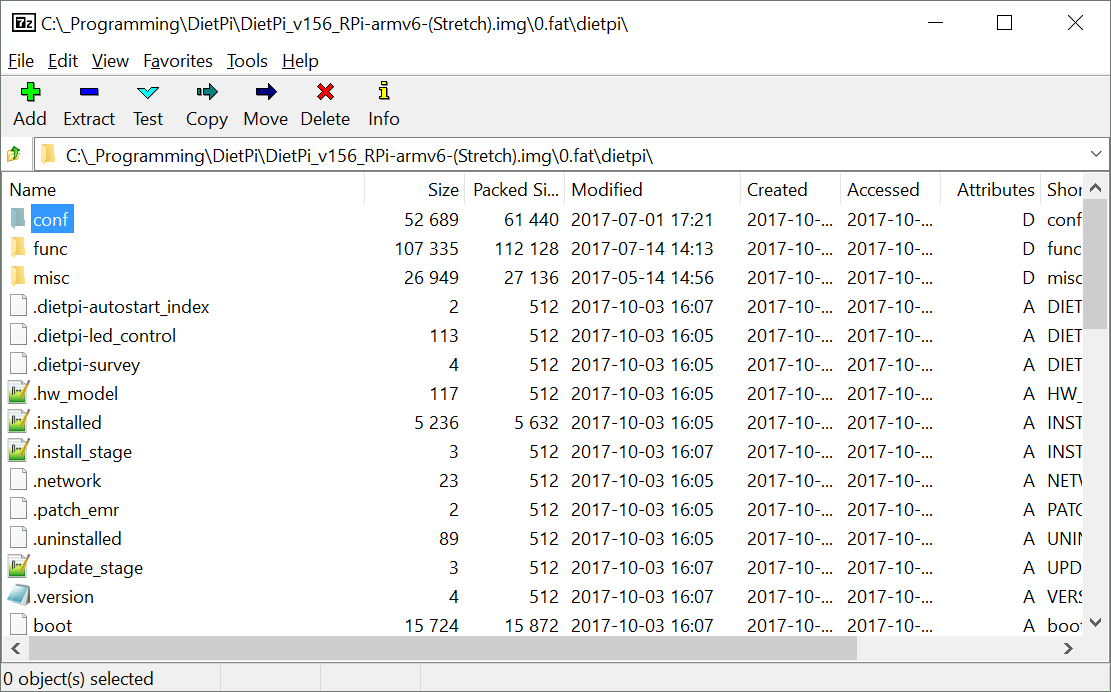Screen dimensions: 1111x692
Task: Select the .update_stage file name
Action: click(x=88, y=568)
